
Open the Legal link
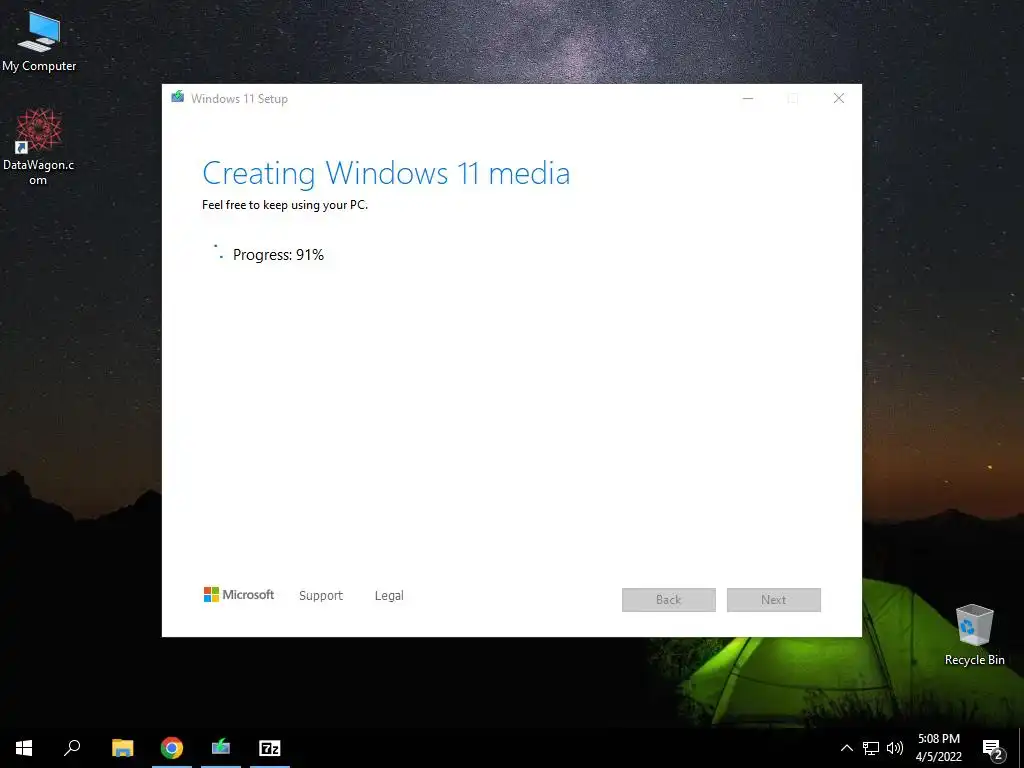[389, 596]
